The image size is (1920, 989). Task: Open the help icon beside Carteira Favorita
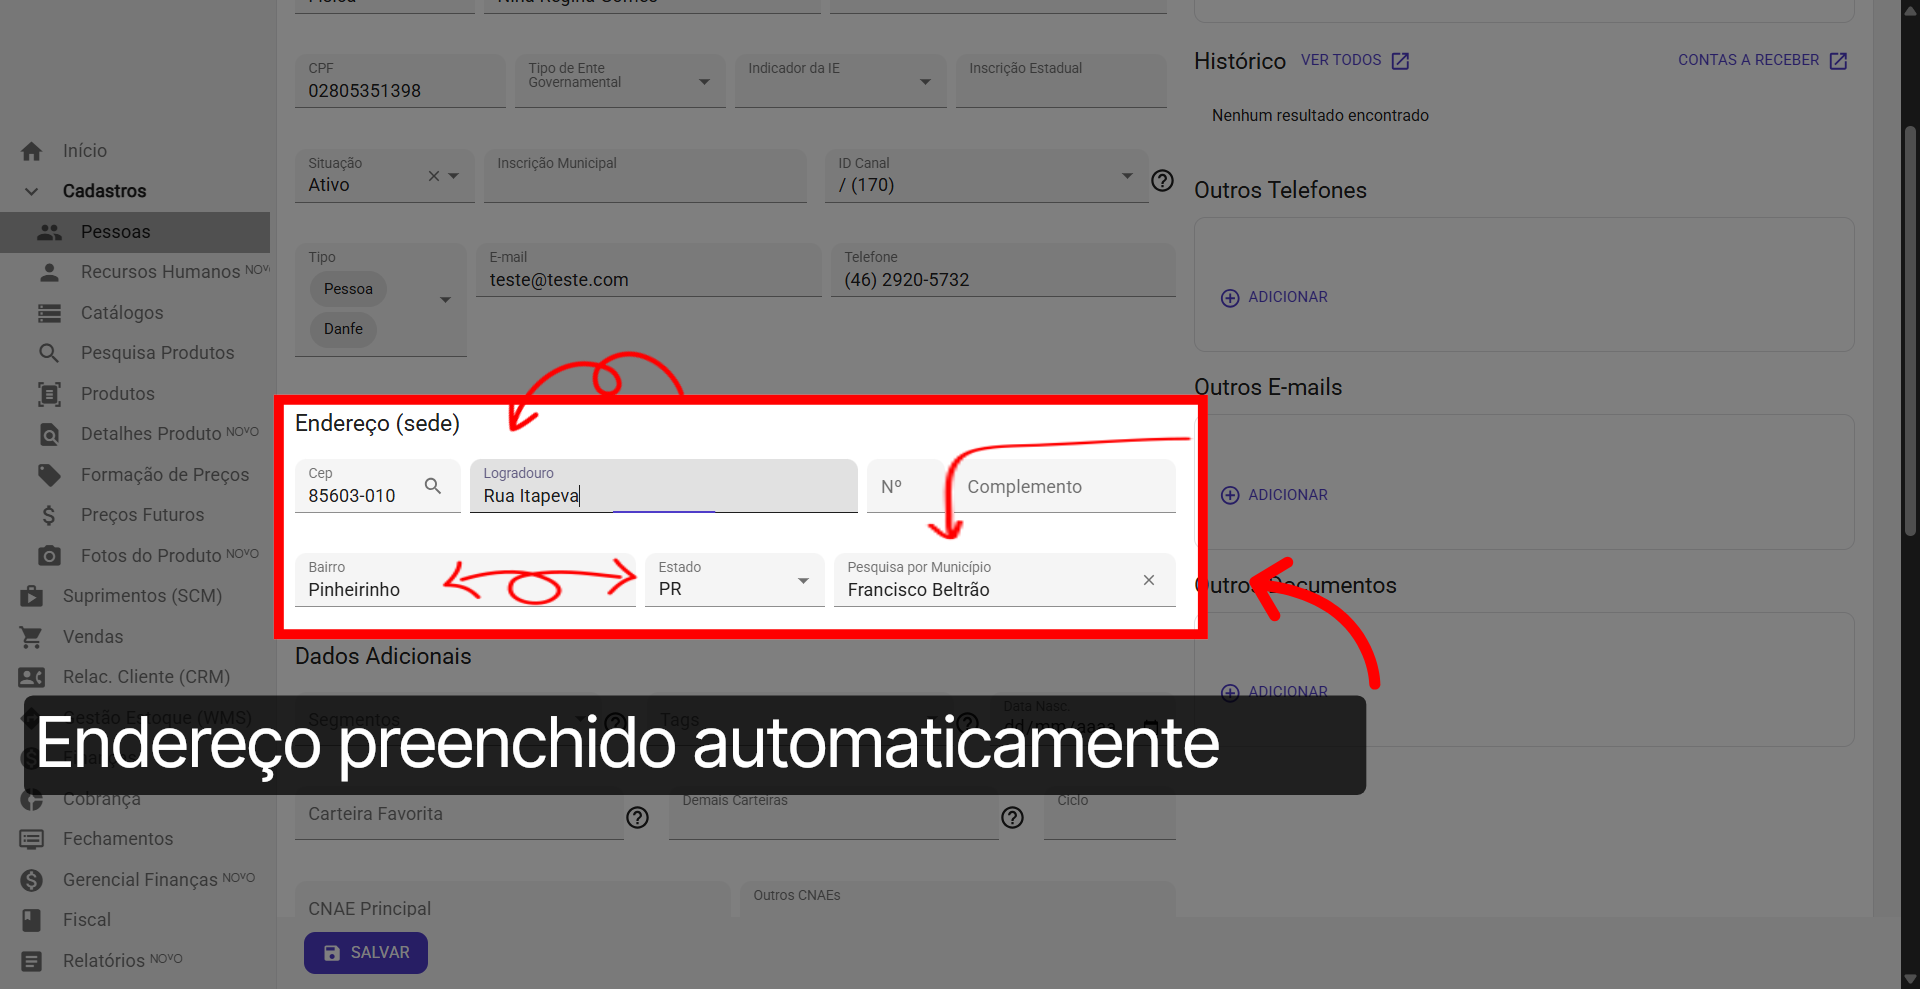coord(637,818)
